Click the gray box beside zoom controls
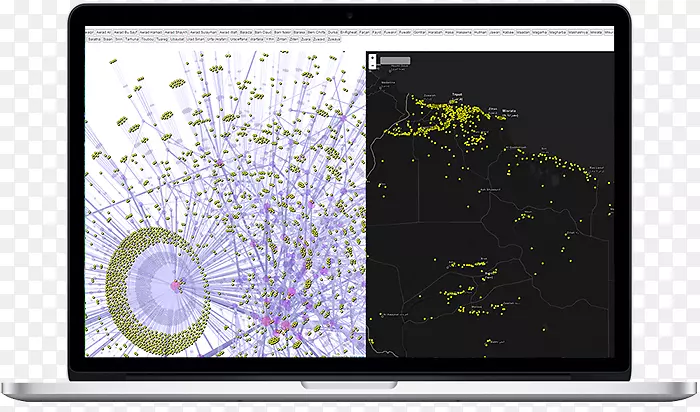Screen dimensions: 700x412 395,60
